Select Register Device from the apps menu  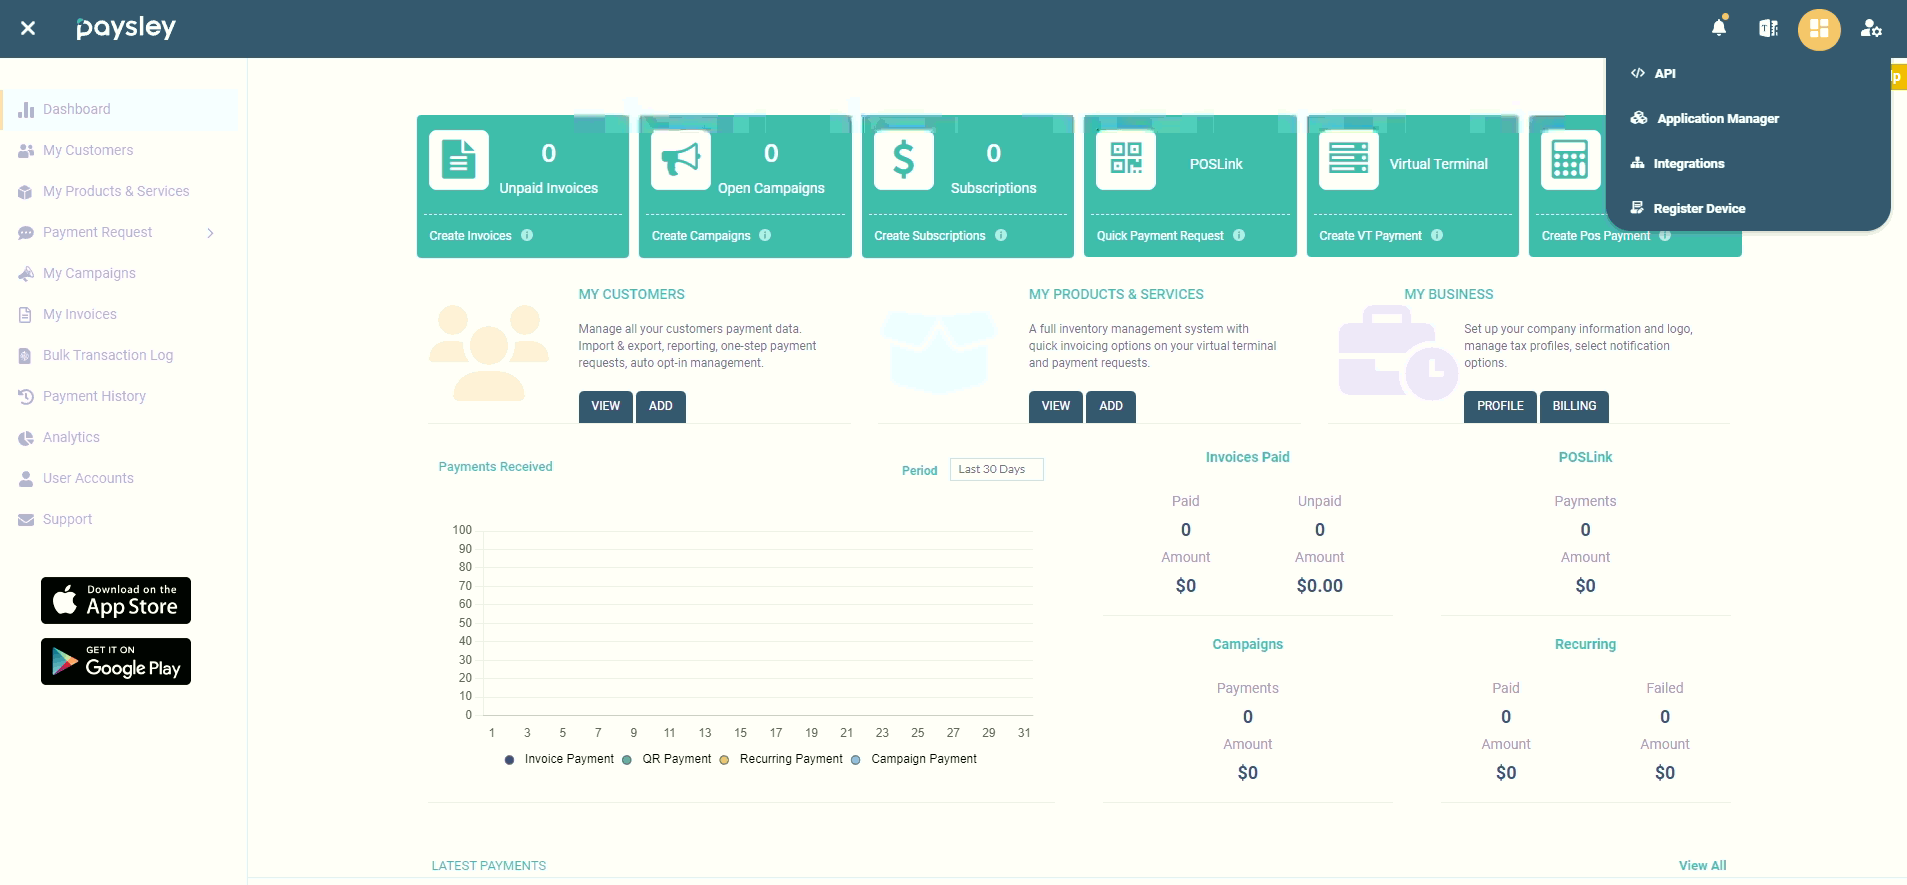pos(1688,208)
